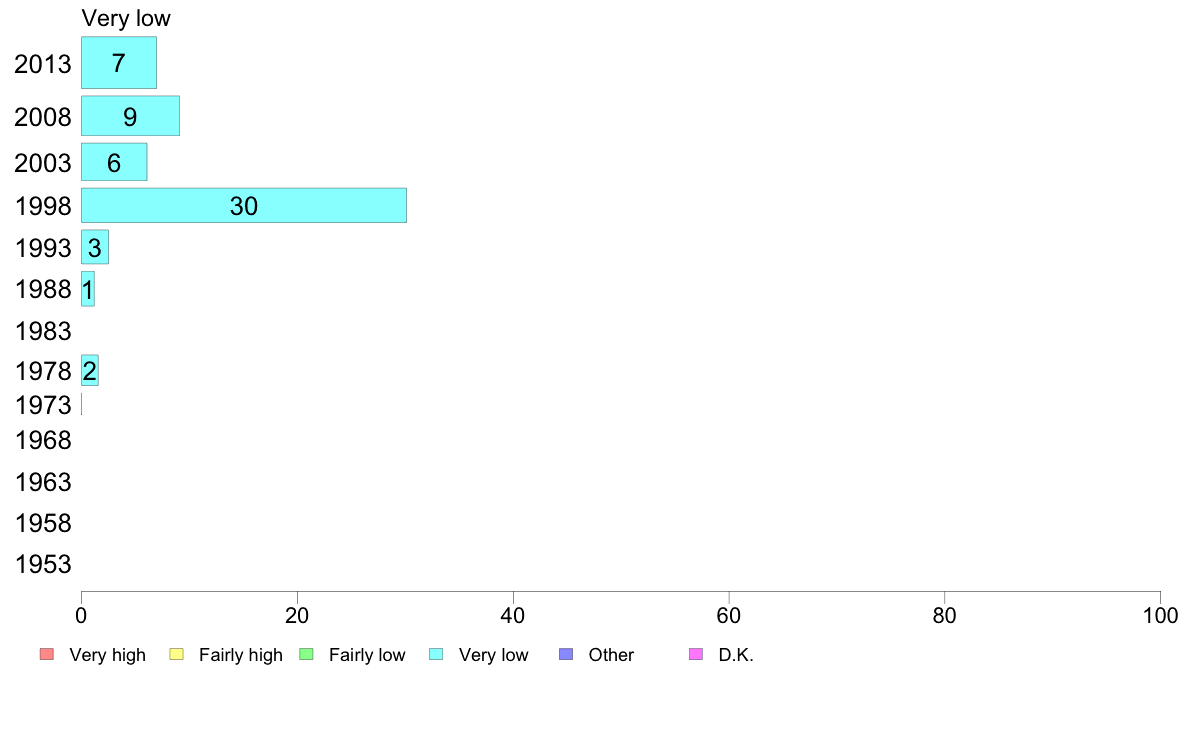Click the Very low chart title
1188x736 pixels.
coord(126,18)
